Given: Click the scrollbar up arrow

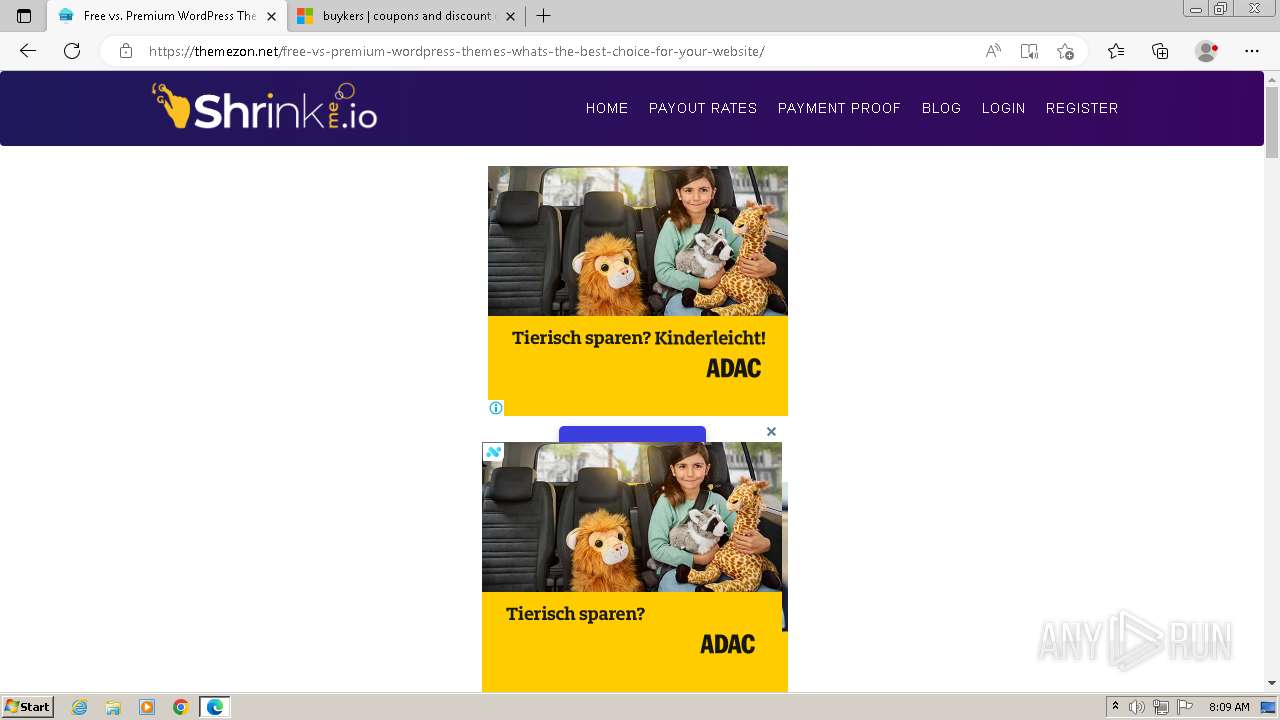Looking at the screenshot, I should tap(1272, 79).
